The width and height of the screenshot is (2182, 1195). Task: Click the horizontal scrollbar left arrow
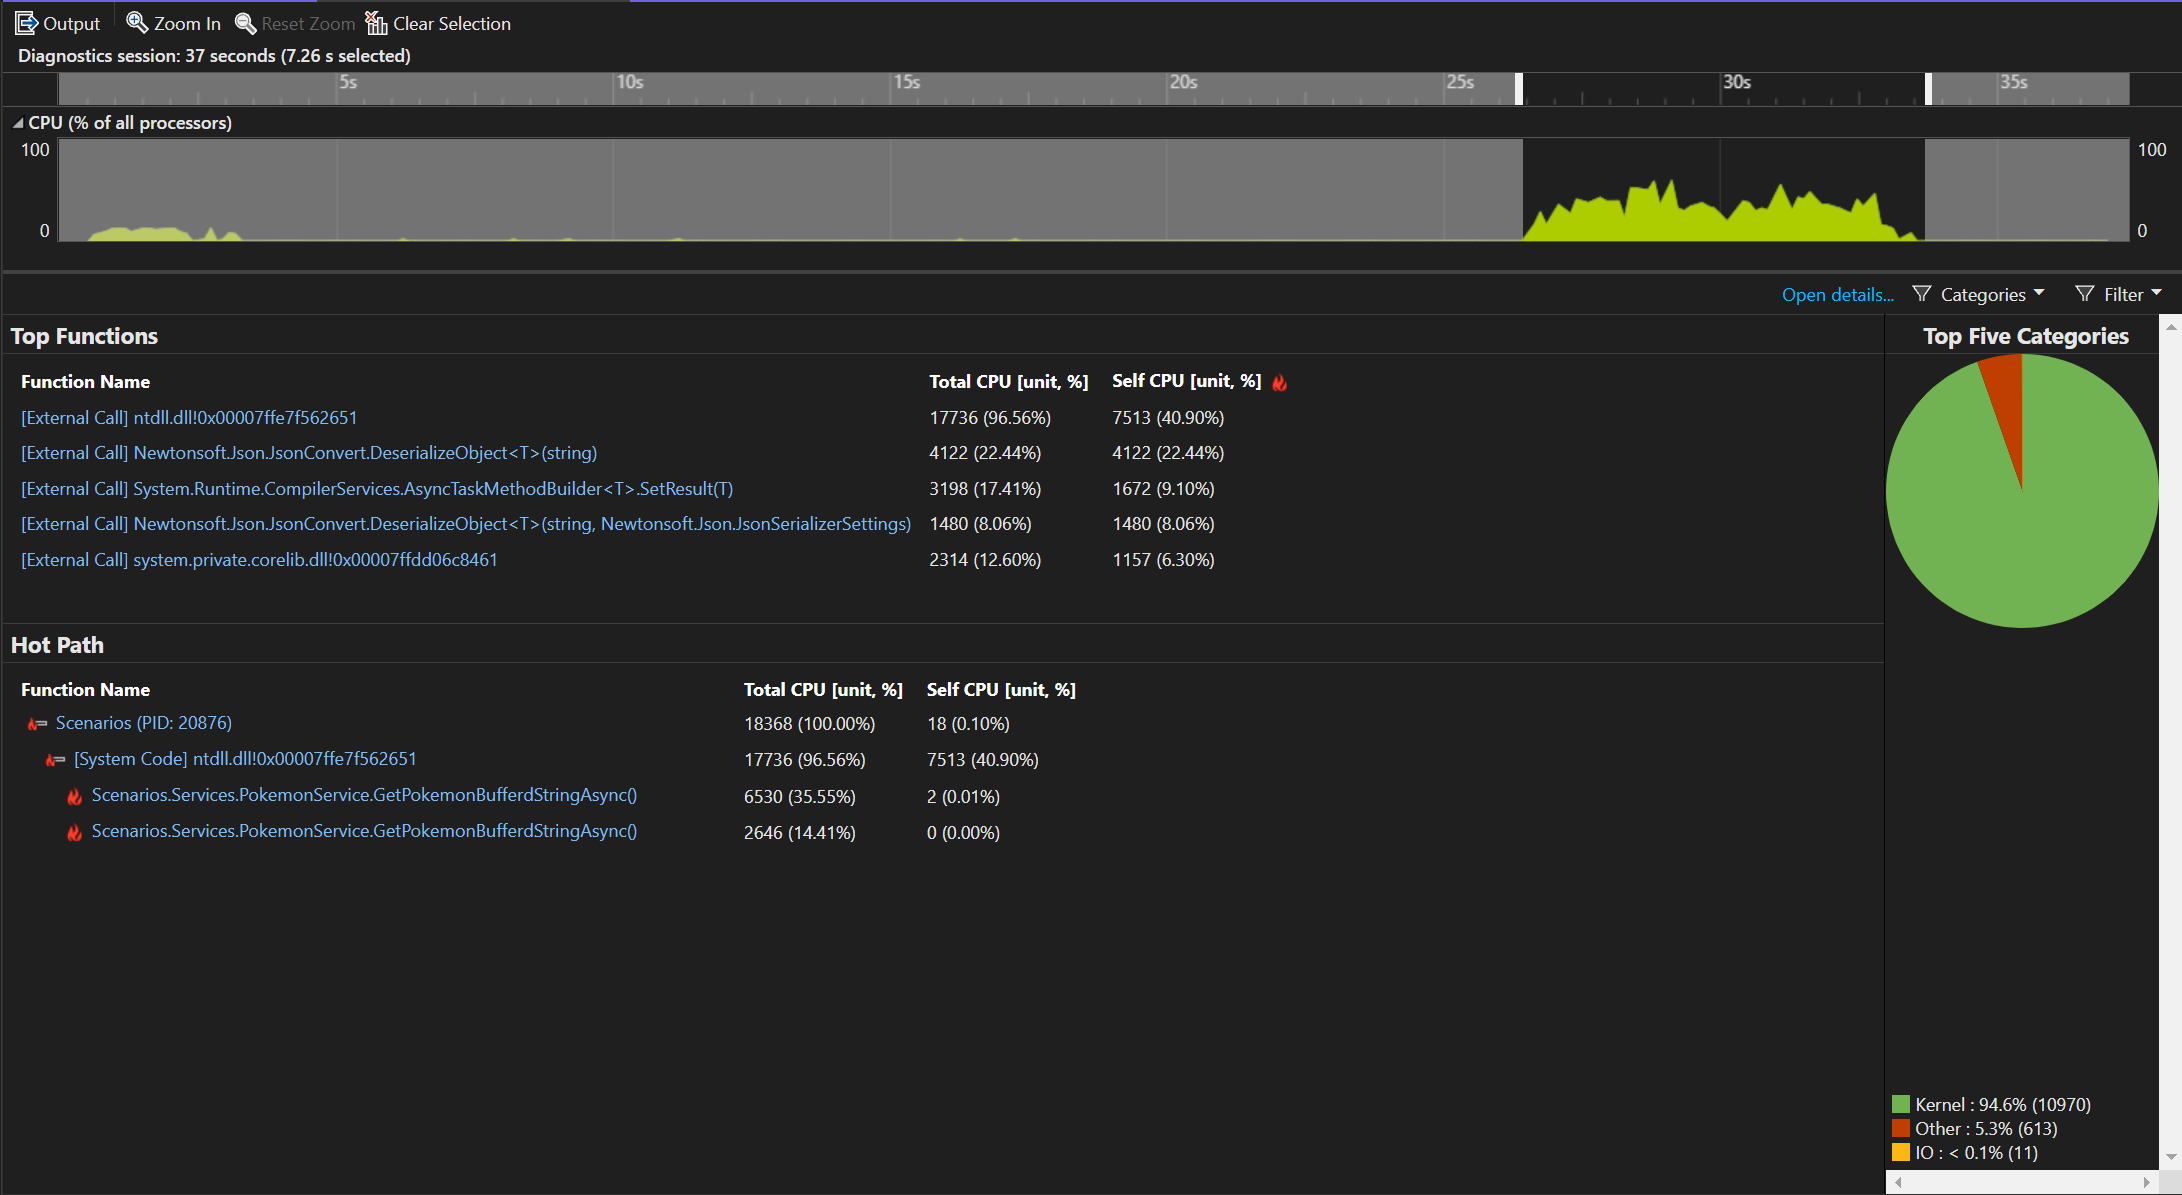coord(1897,1182)
